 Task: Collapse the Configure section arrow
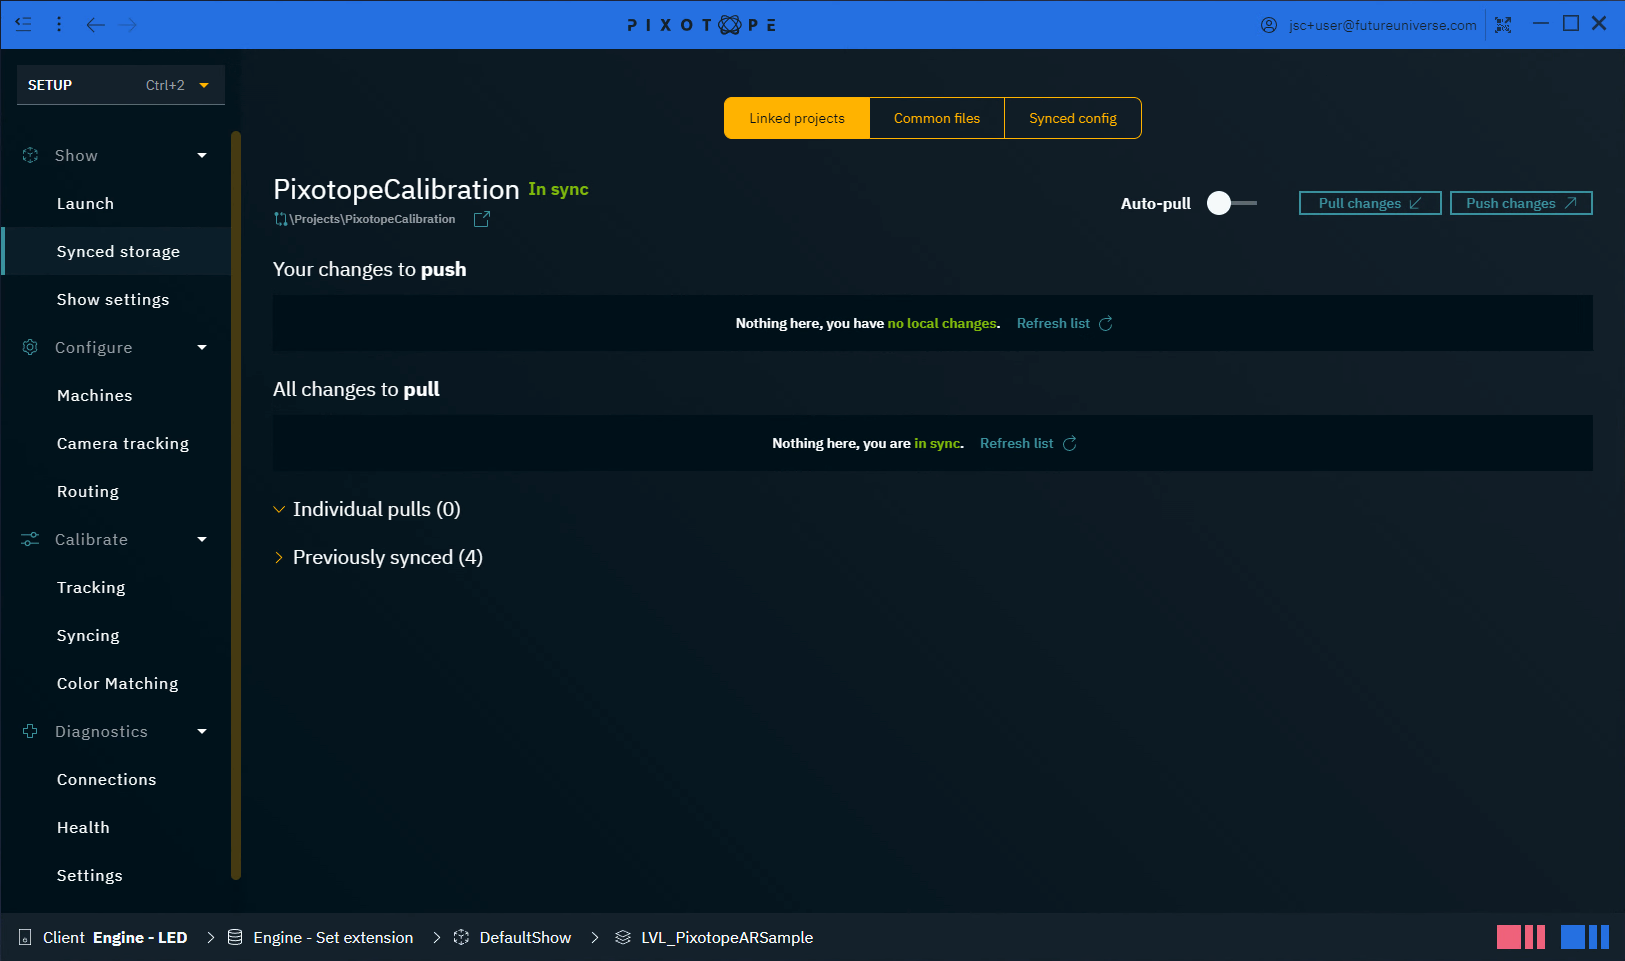click(202, 347)
